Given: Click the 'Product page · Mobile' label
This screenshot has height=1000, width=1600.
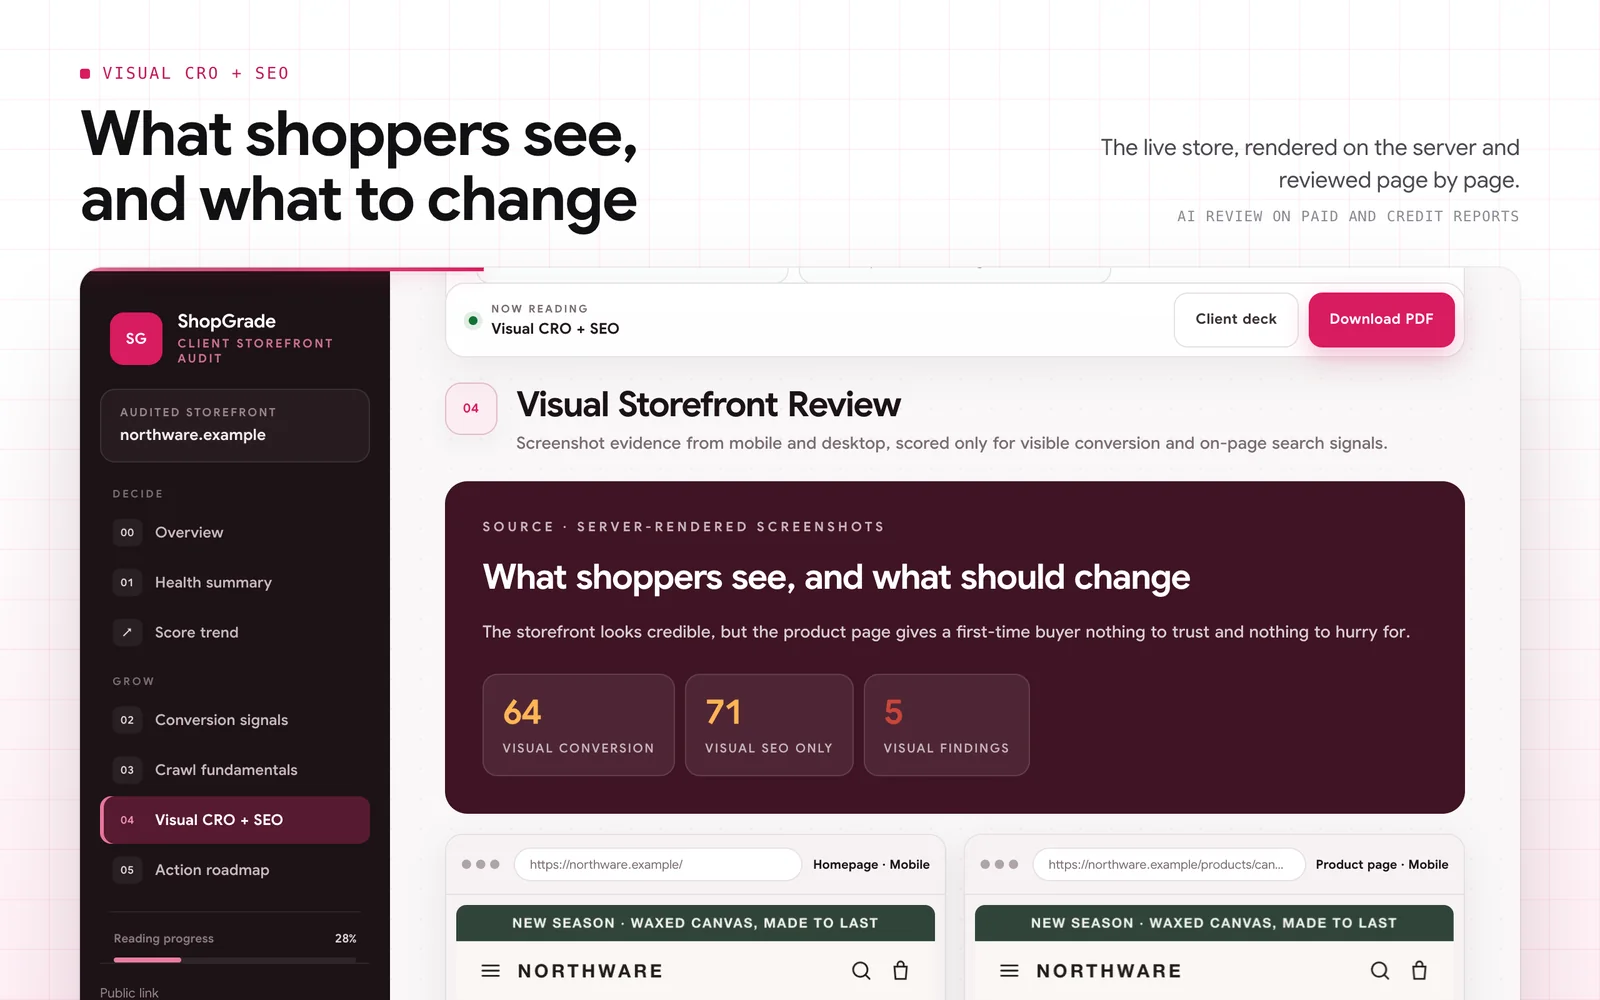Looking at the screenshot, I should [x=1382, y=864].
